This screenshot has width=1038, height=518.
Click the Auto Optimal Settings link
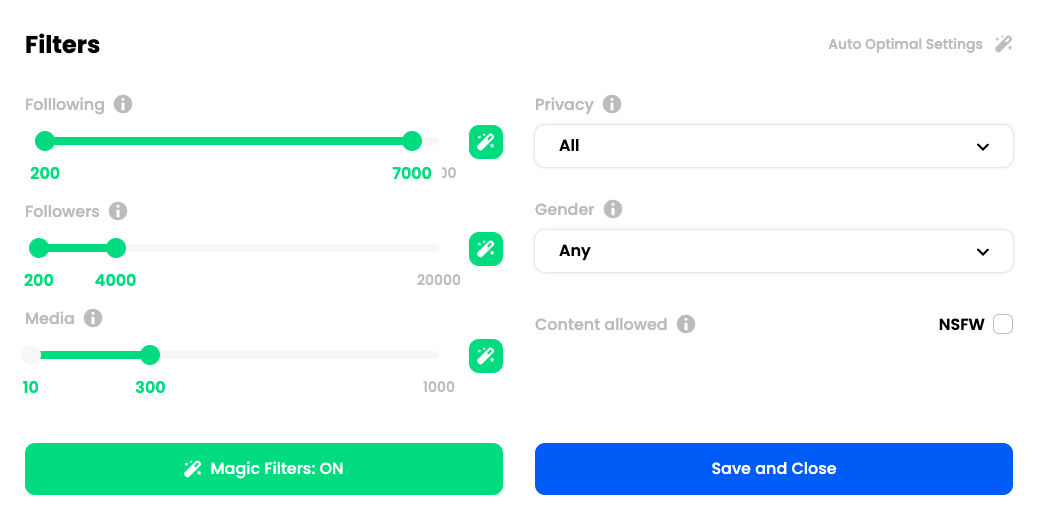pos(905,44)
